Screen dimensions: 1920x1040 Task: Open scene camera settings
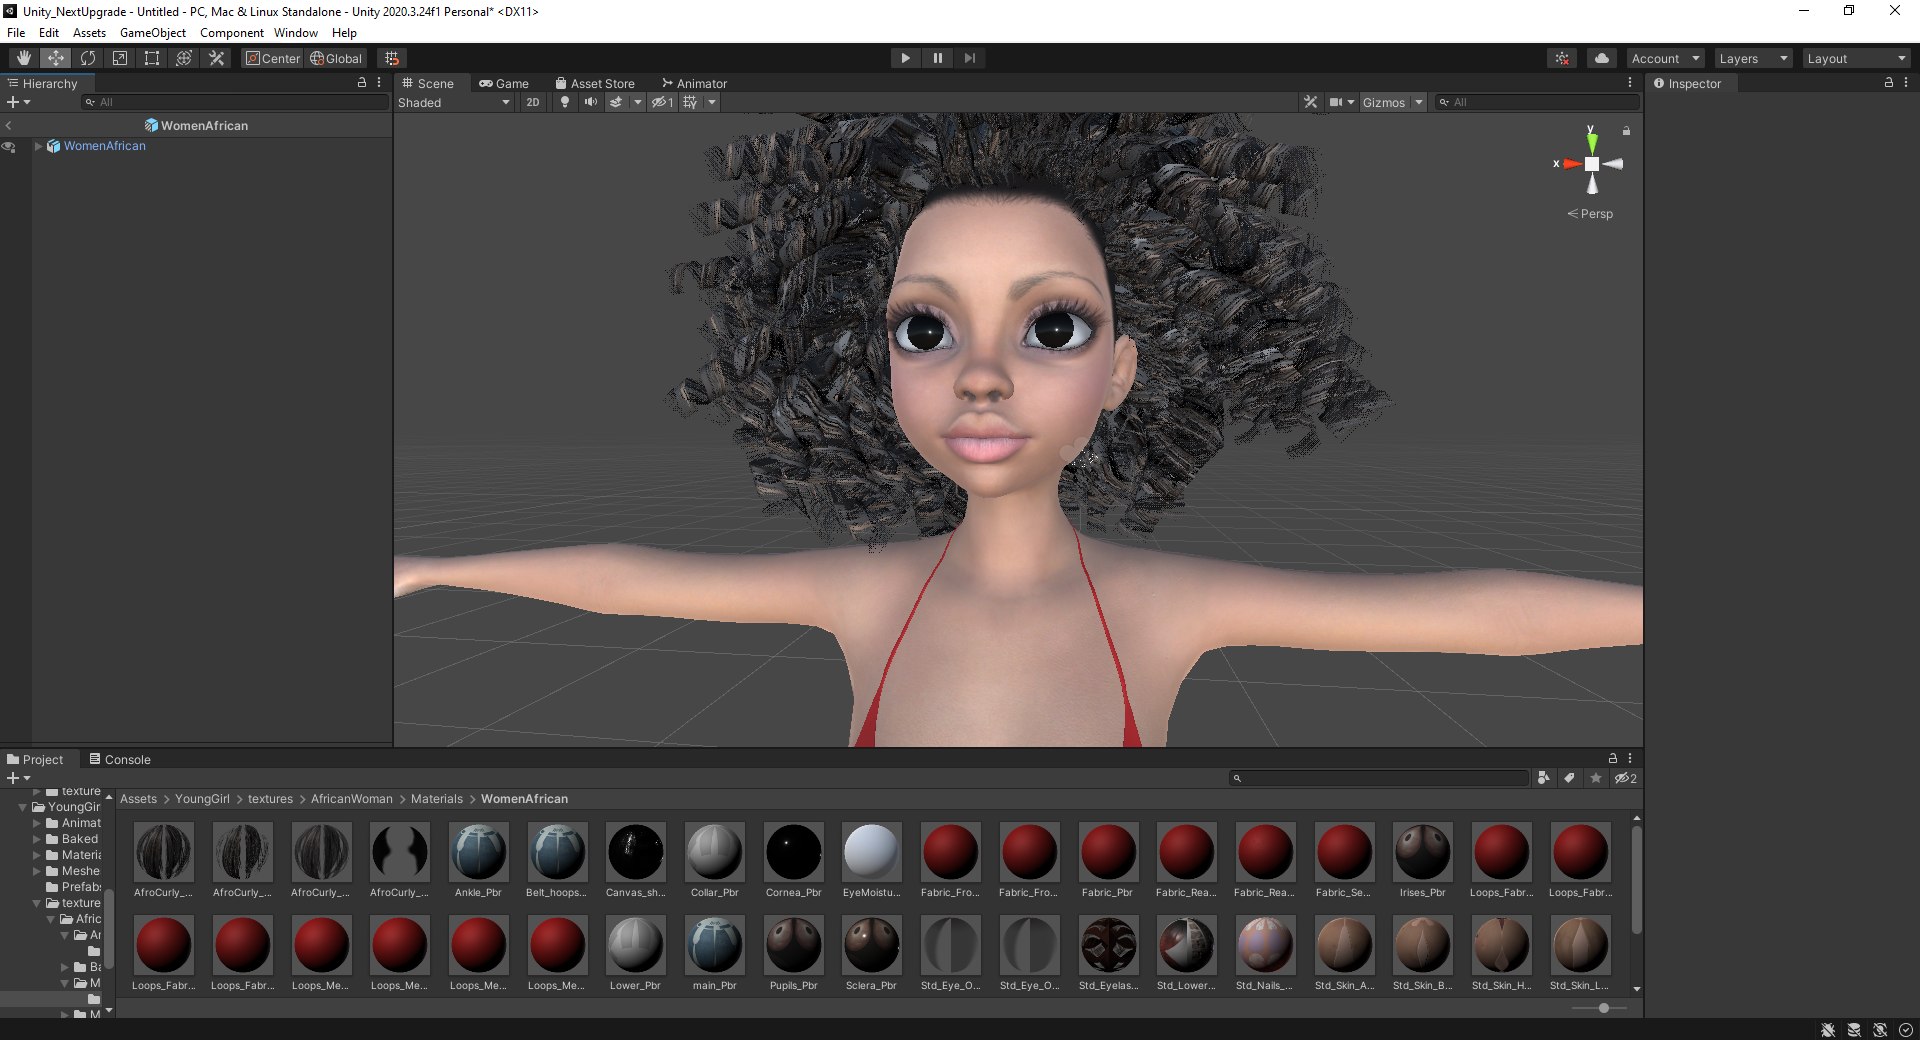(1341, 102)
